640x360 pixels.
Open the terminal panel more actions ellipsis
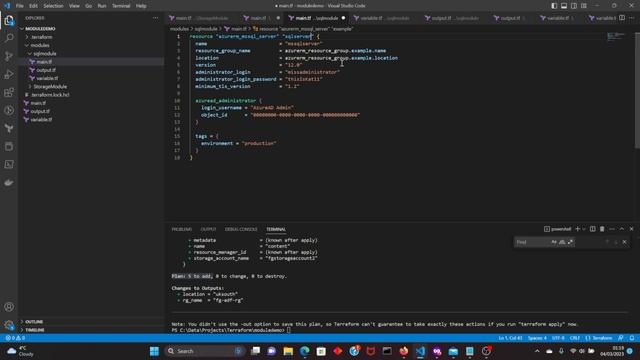point(612,229)
